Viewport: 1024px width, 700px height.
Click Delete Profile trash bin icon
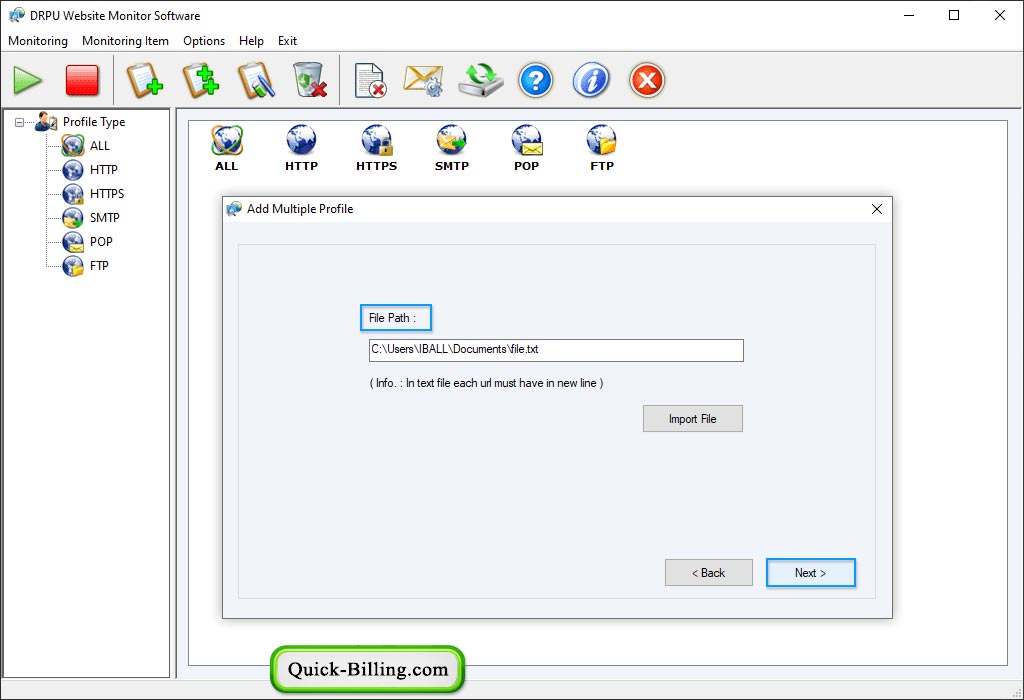[310, 80]
